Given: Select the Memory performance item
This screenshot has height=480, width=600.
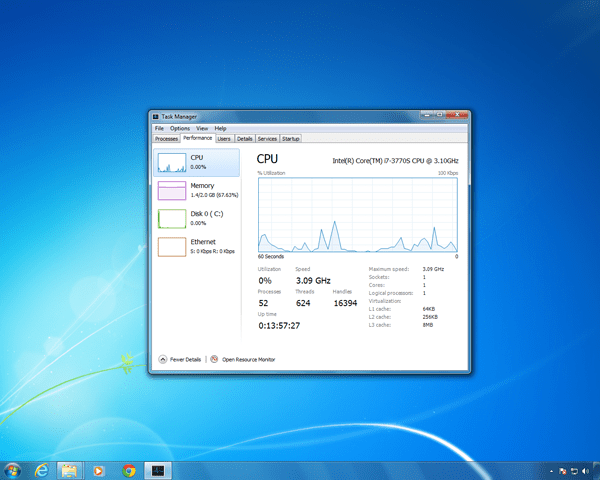Looking at the screenshot, I should pyautogui.click(x=197, y=191).
